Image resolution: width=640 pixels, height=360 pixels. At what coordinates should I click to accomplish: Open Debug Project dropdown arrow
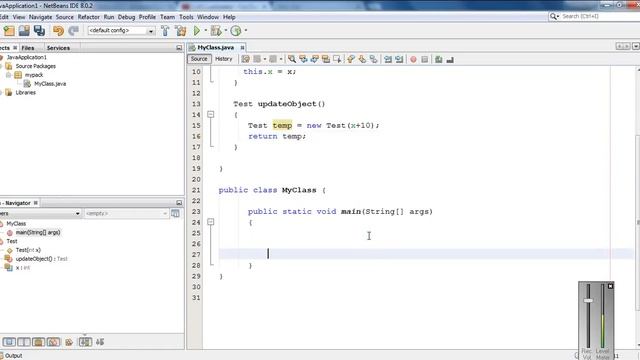tap(225, 31)
